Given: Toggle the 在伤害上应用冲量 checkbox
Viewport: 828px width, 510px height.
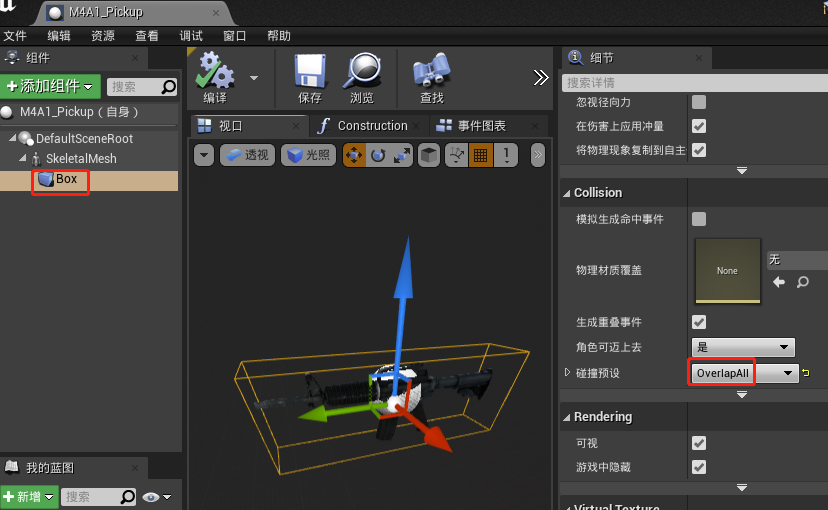Looking at the screenshot, I should pyautogui.click(x=699, y=126).
